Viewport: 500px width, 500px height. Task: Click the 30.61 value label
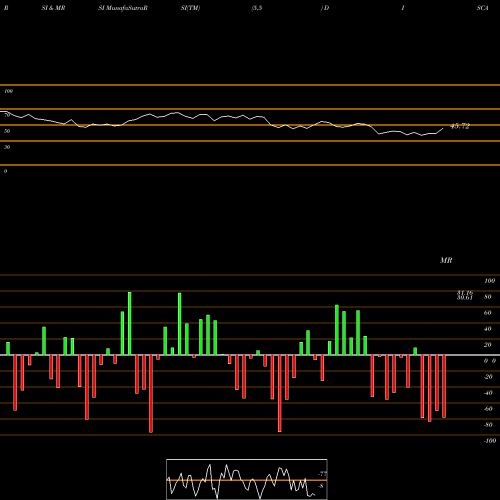pos(465,298)
